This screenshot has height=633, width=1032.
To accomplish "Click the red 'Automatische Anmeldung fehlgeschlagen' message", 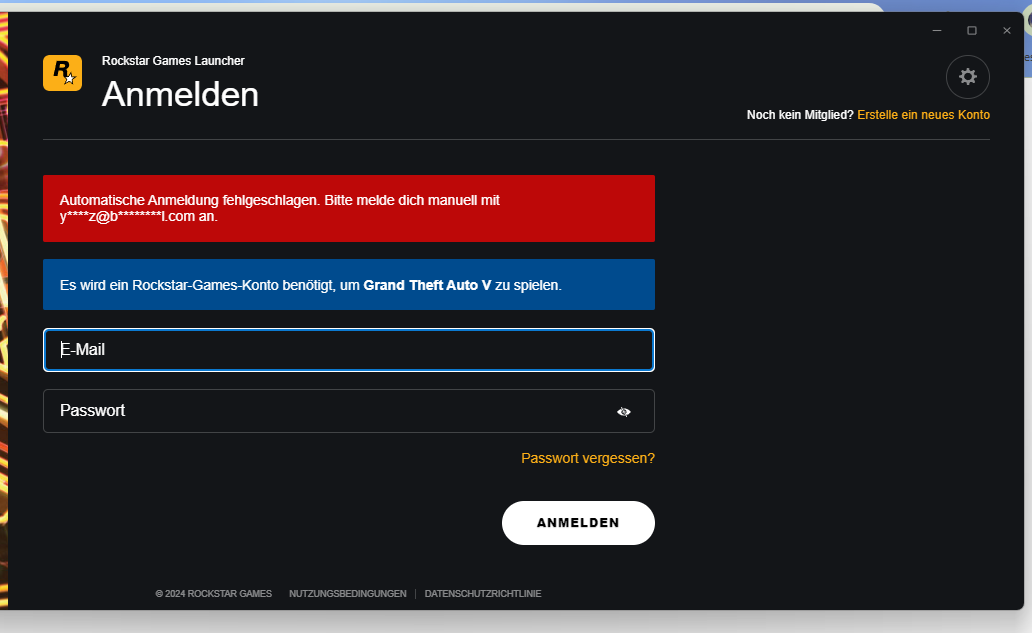I will pyautogui.click(x=349, y=209).
